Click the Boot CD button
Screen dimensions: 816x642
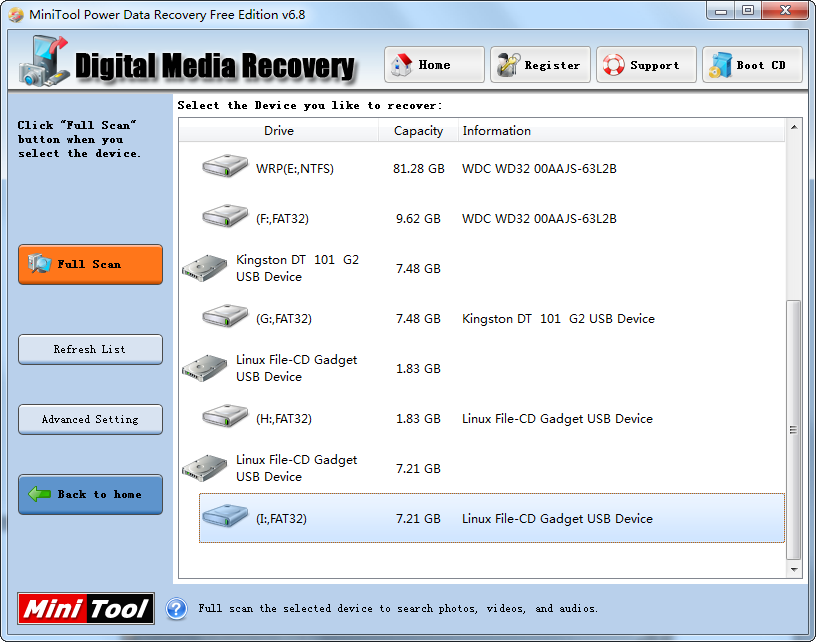752,65
